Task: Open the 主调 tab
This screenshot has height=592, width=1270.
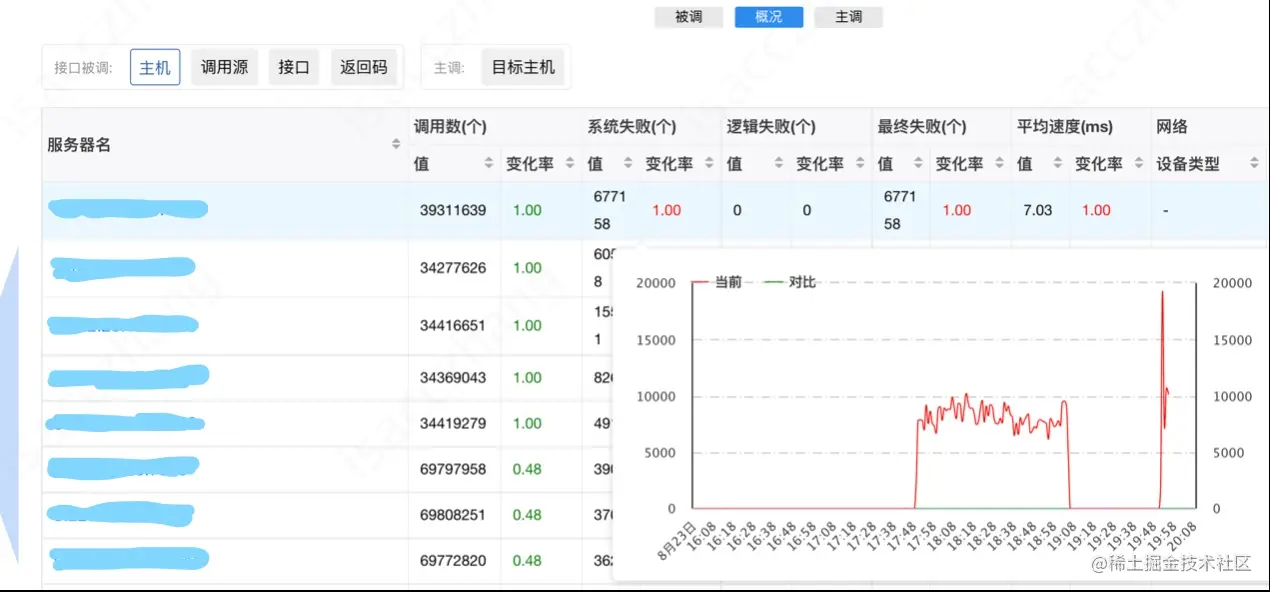Action: point(849,17)
